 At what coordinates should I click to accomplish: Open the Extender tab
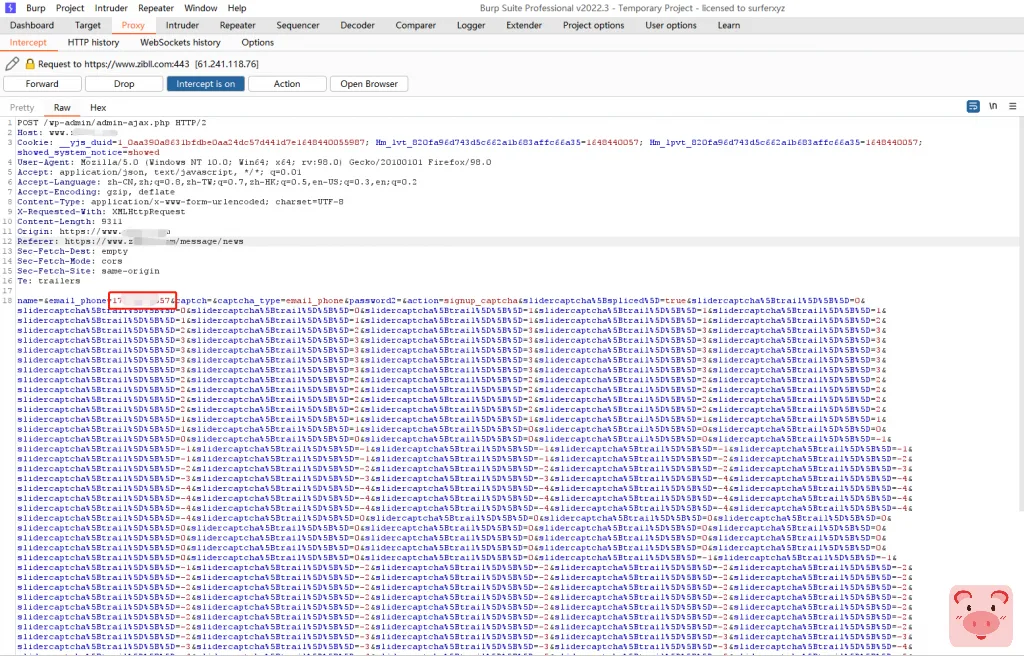[524, 25]
